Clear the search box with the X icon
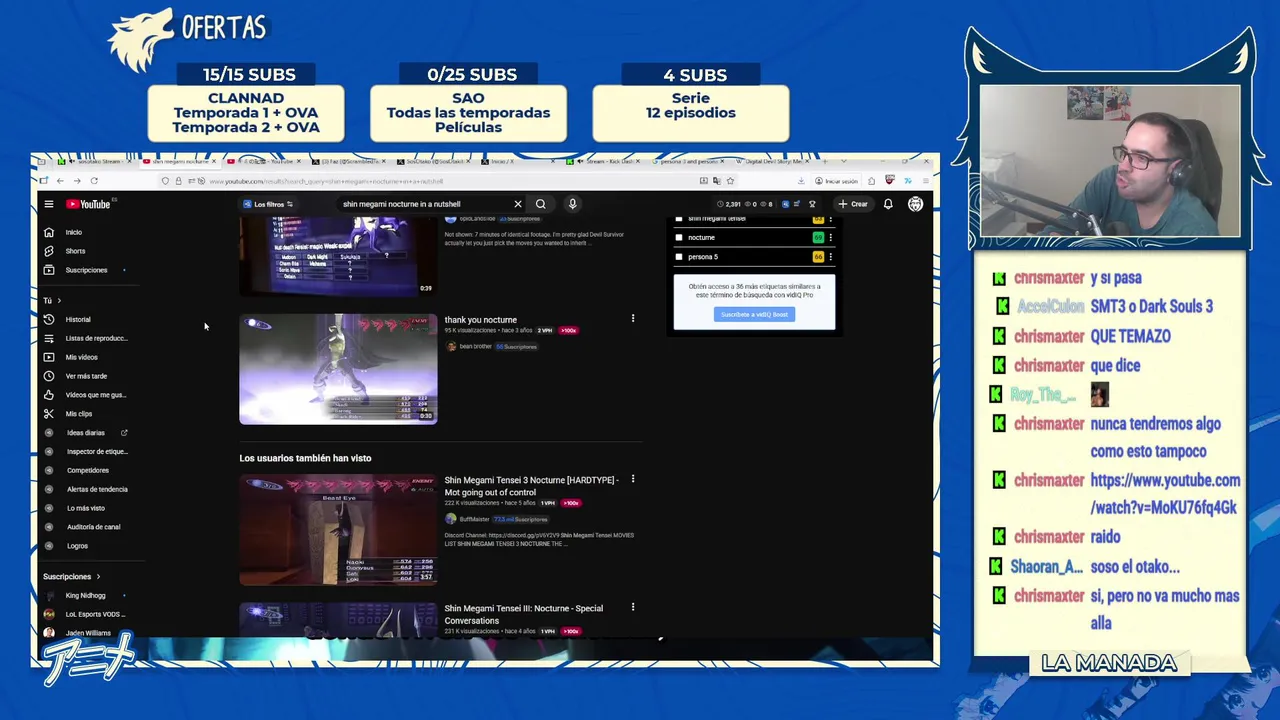Viewport: 1280px width, 720px height. click(517, 204)
